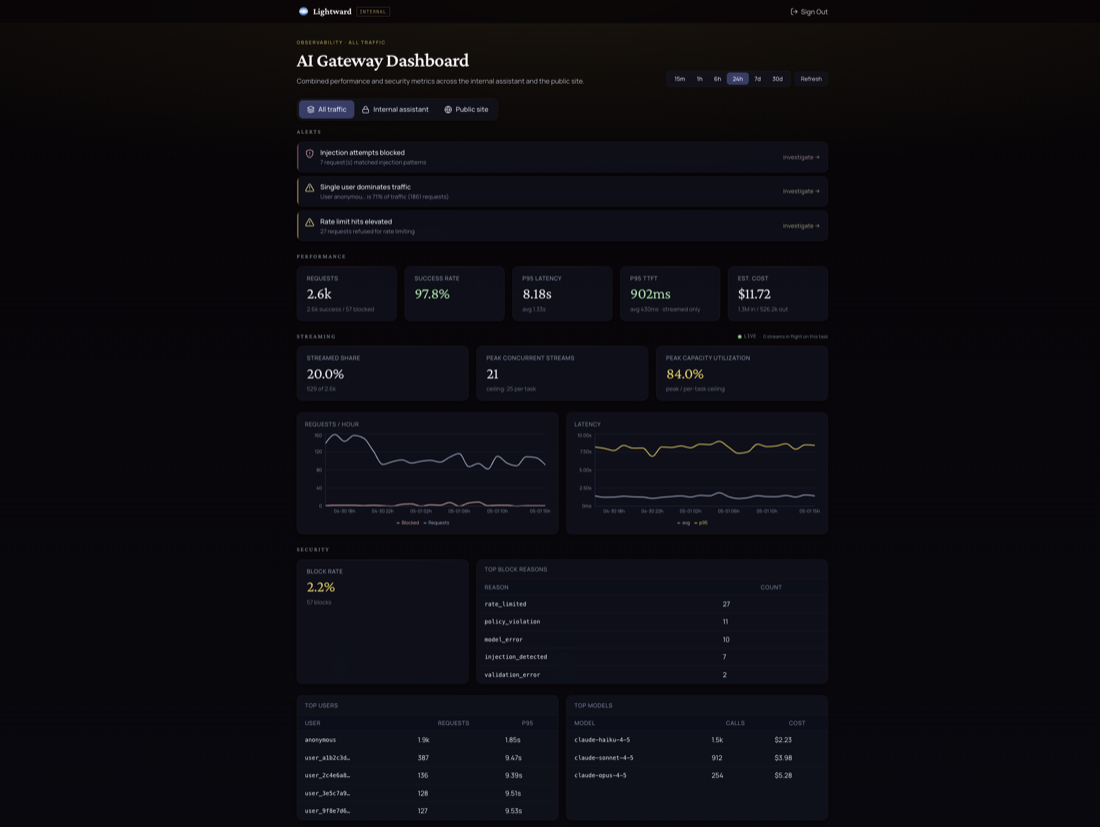Image resolution: width=1100 pixels, height=827 pixels.
Task: Click the user_9f8e7d6 user row
Action: (427, 811)
